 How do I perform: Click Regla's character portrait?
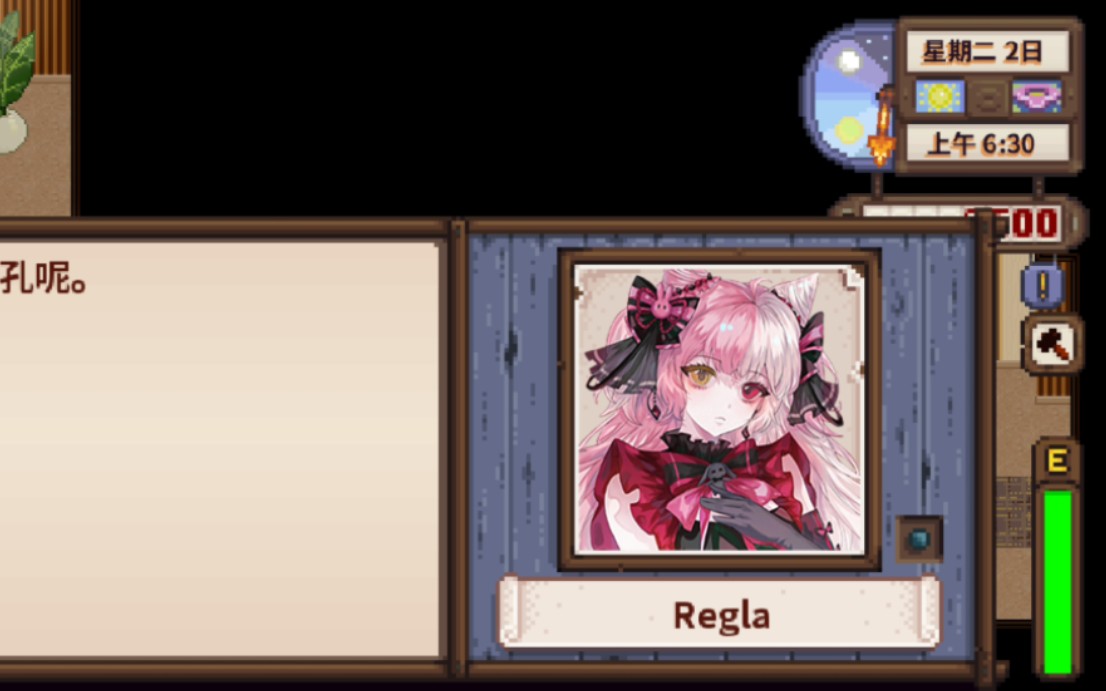coord(719,408)
